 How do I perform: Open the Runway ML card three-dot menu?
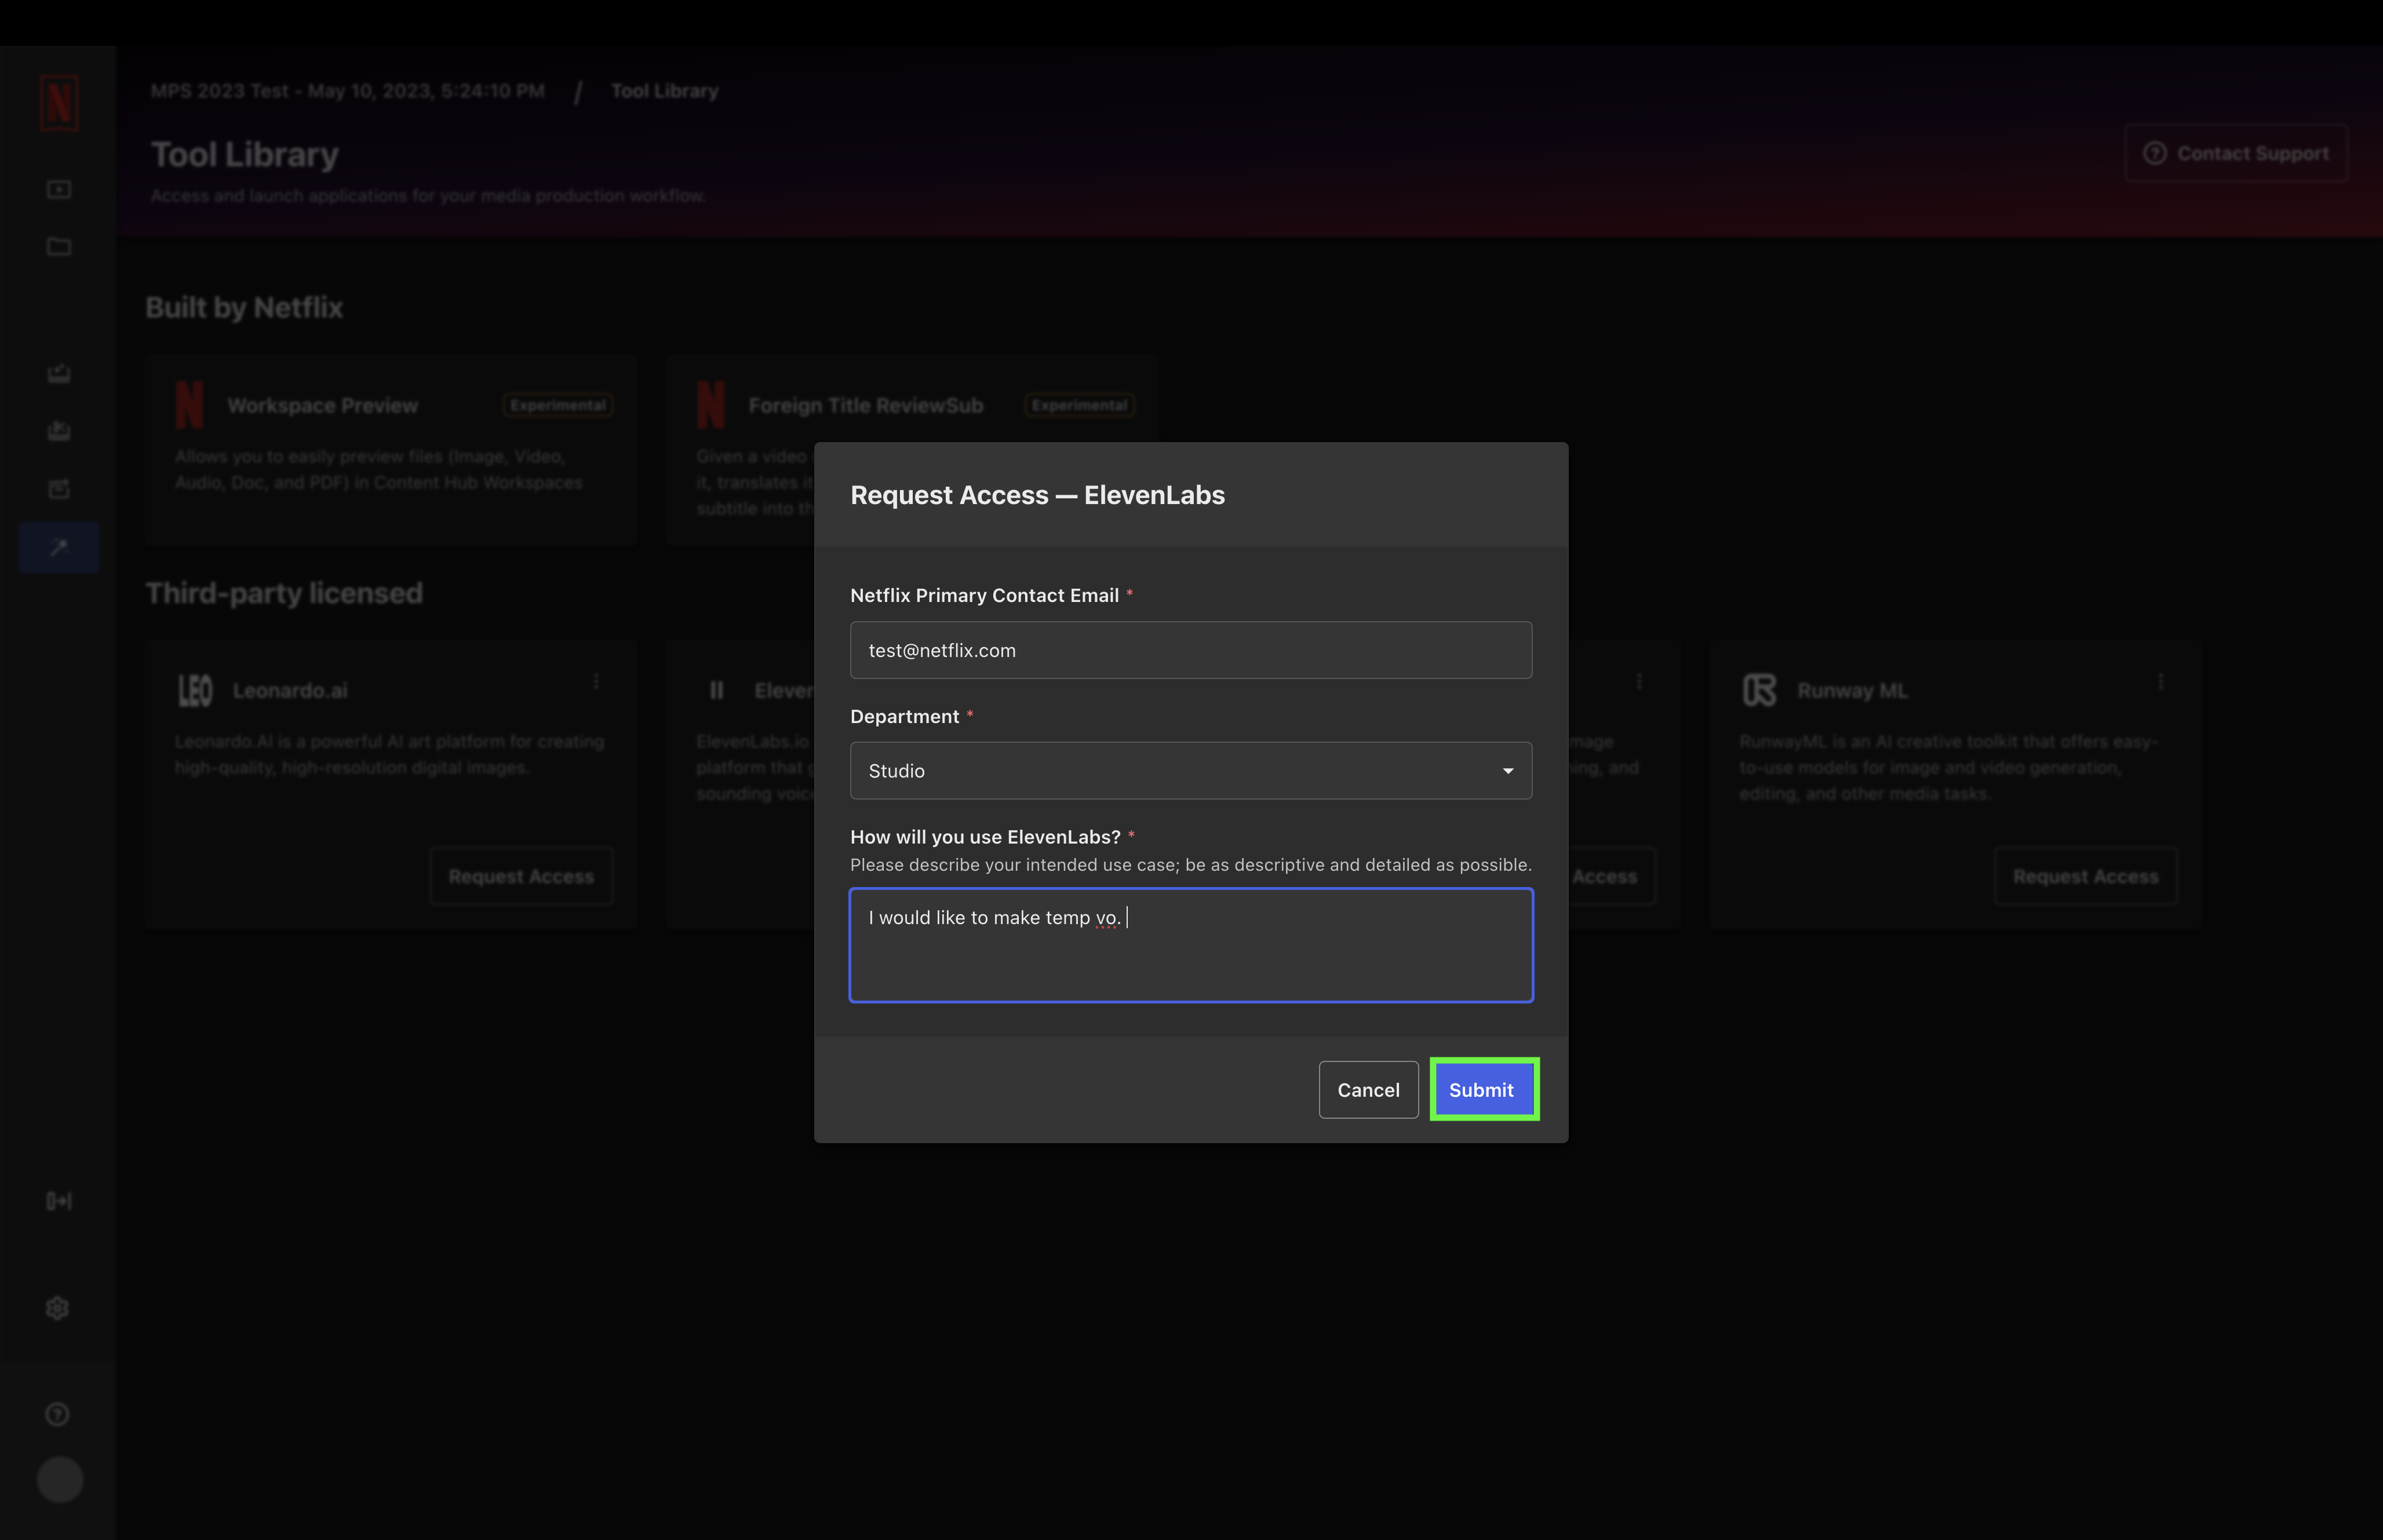click(x=2161, y=681)
